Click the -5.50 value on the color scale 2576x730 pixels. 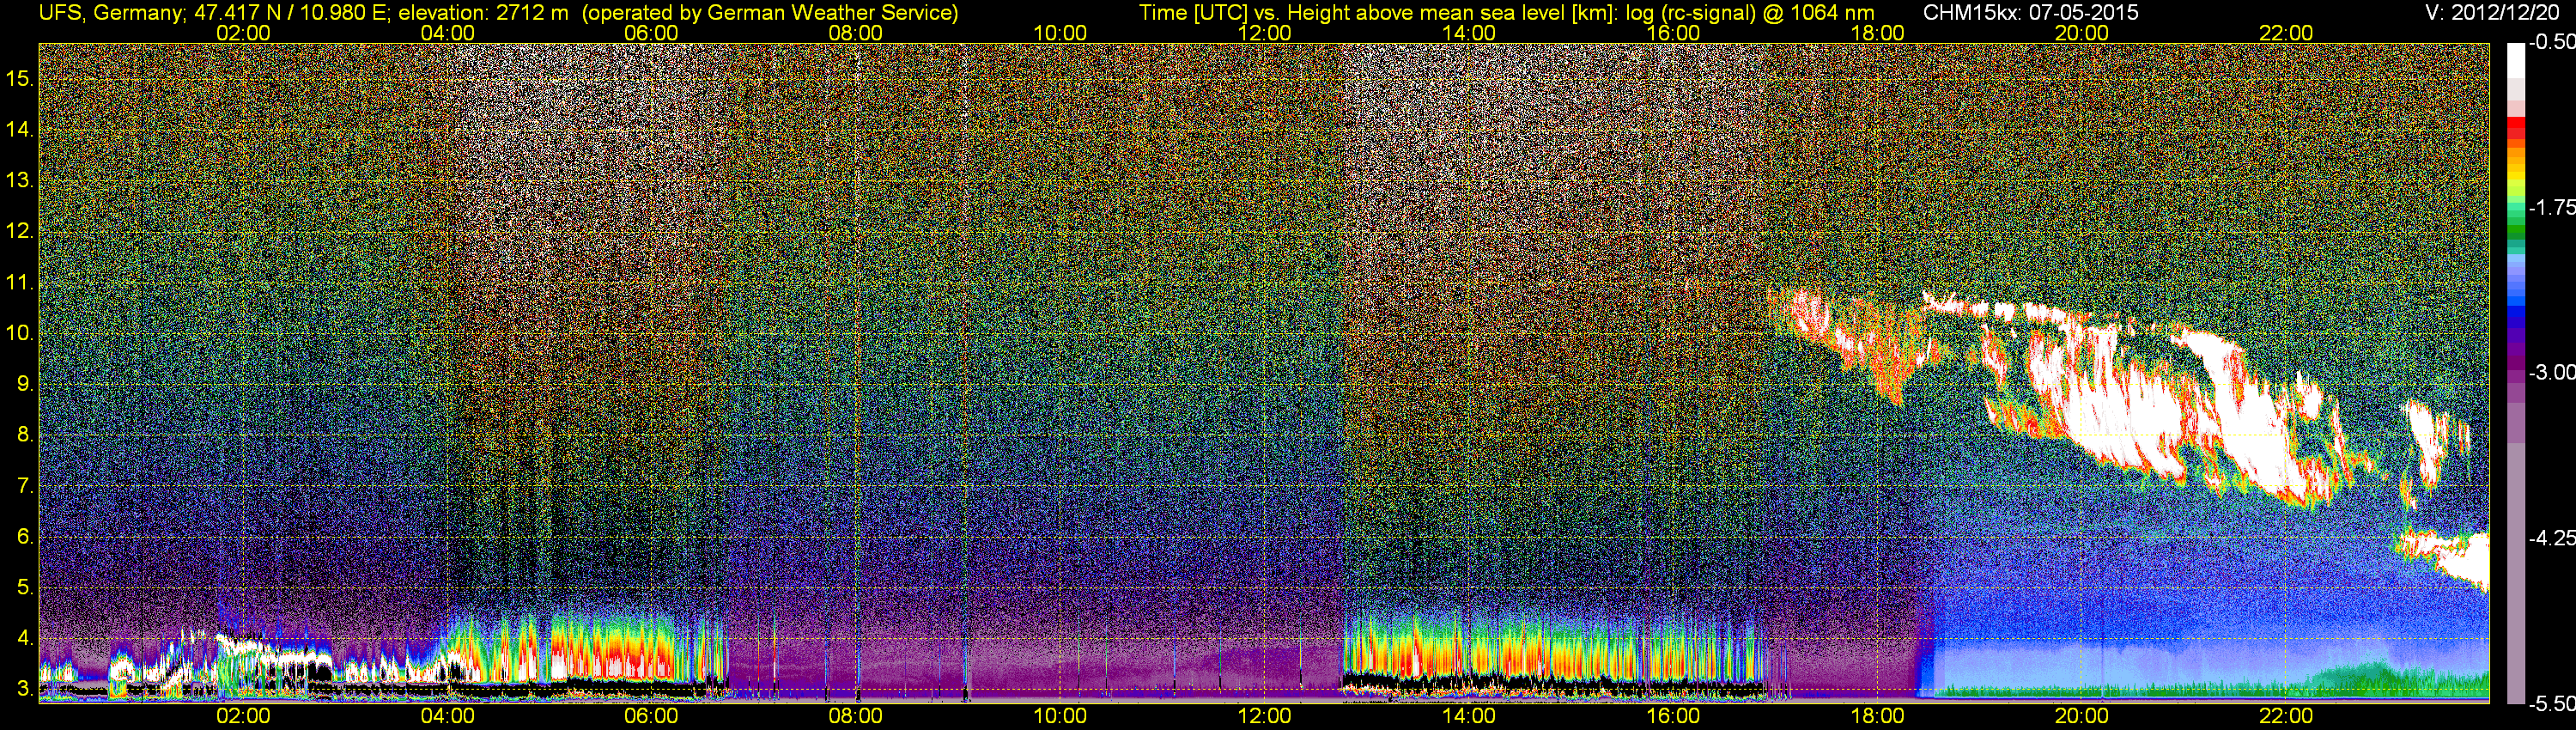coord(2552,704)
